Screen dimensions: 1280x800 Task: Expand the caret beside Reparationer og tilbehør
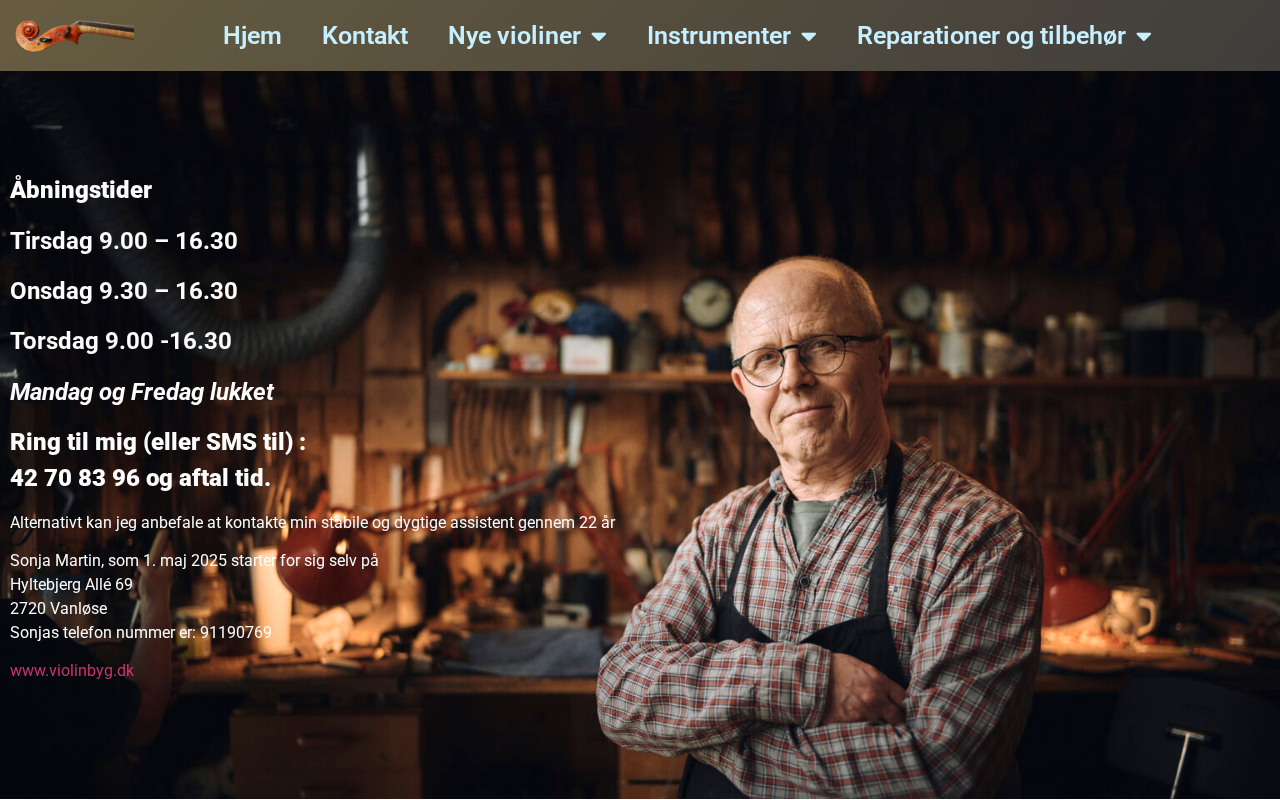pos(1144,36)
